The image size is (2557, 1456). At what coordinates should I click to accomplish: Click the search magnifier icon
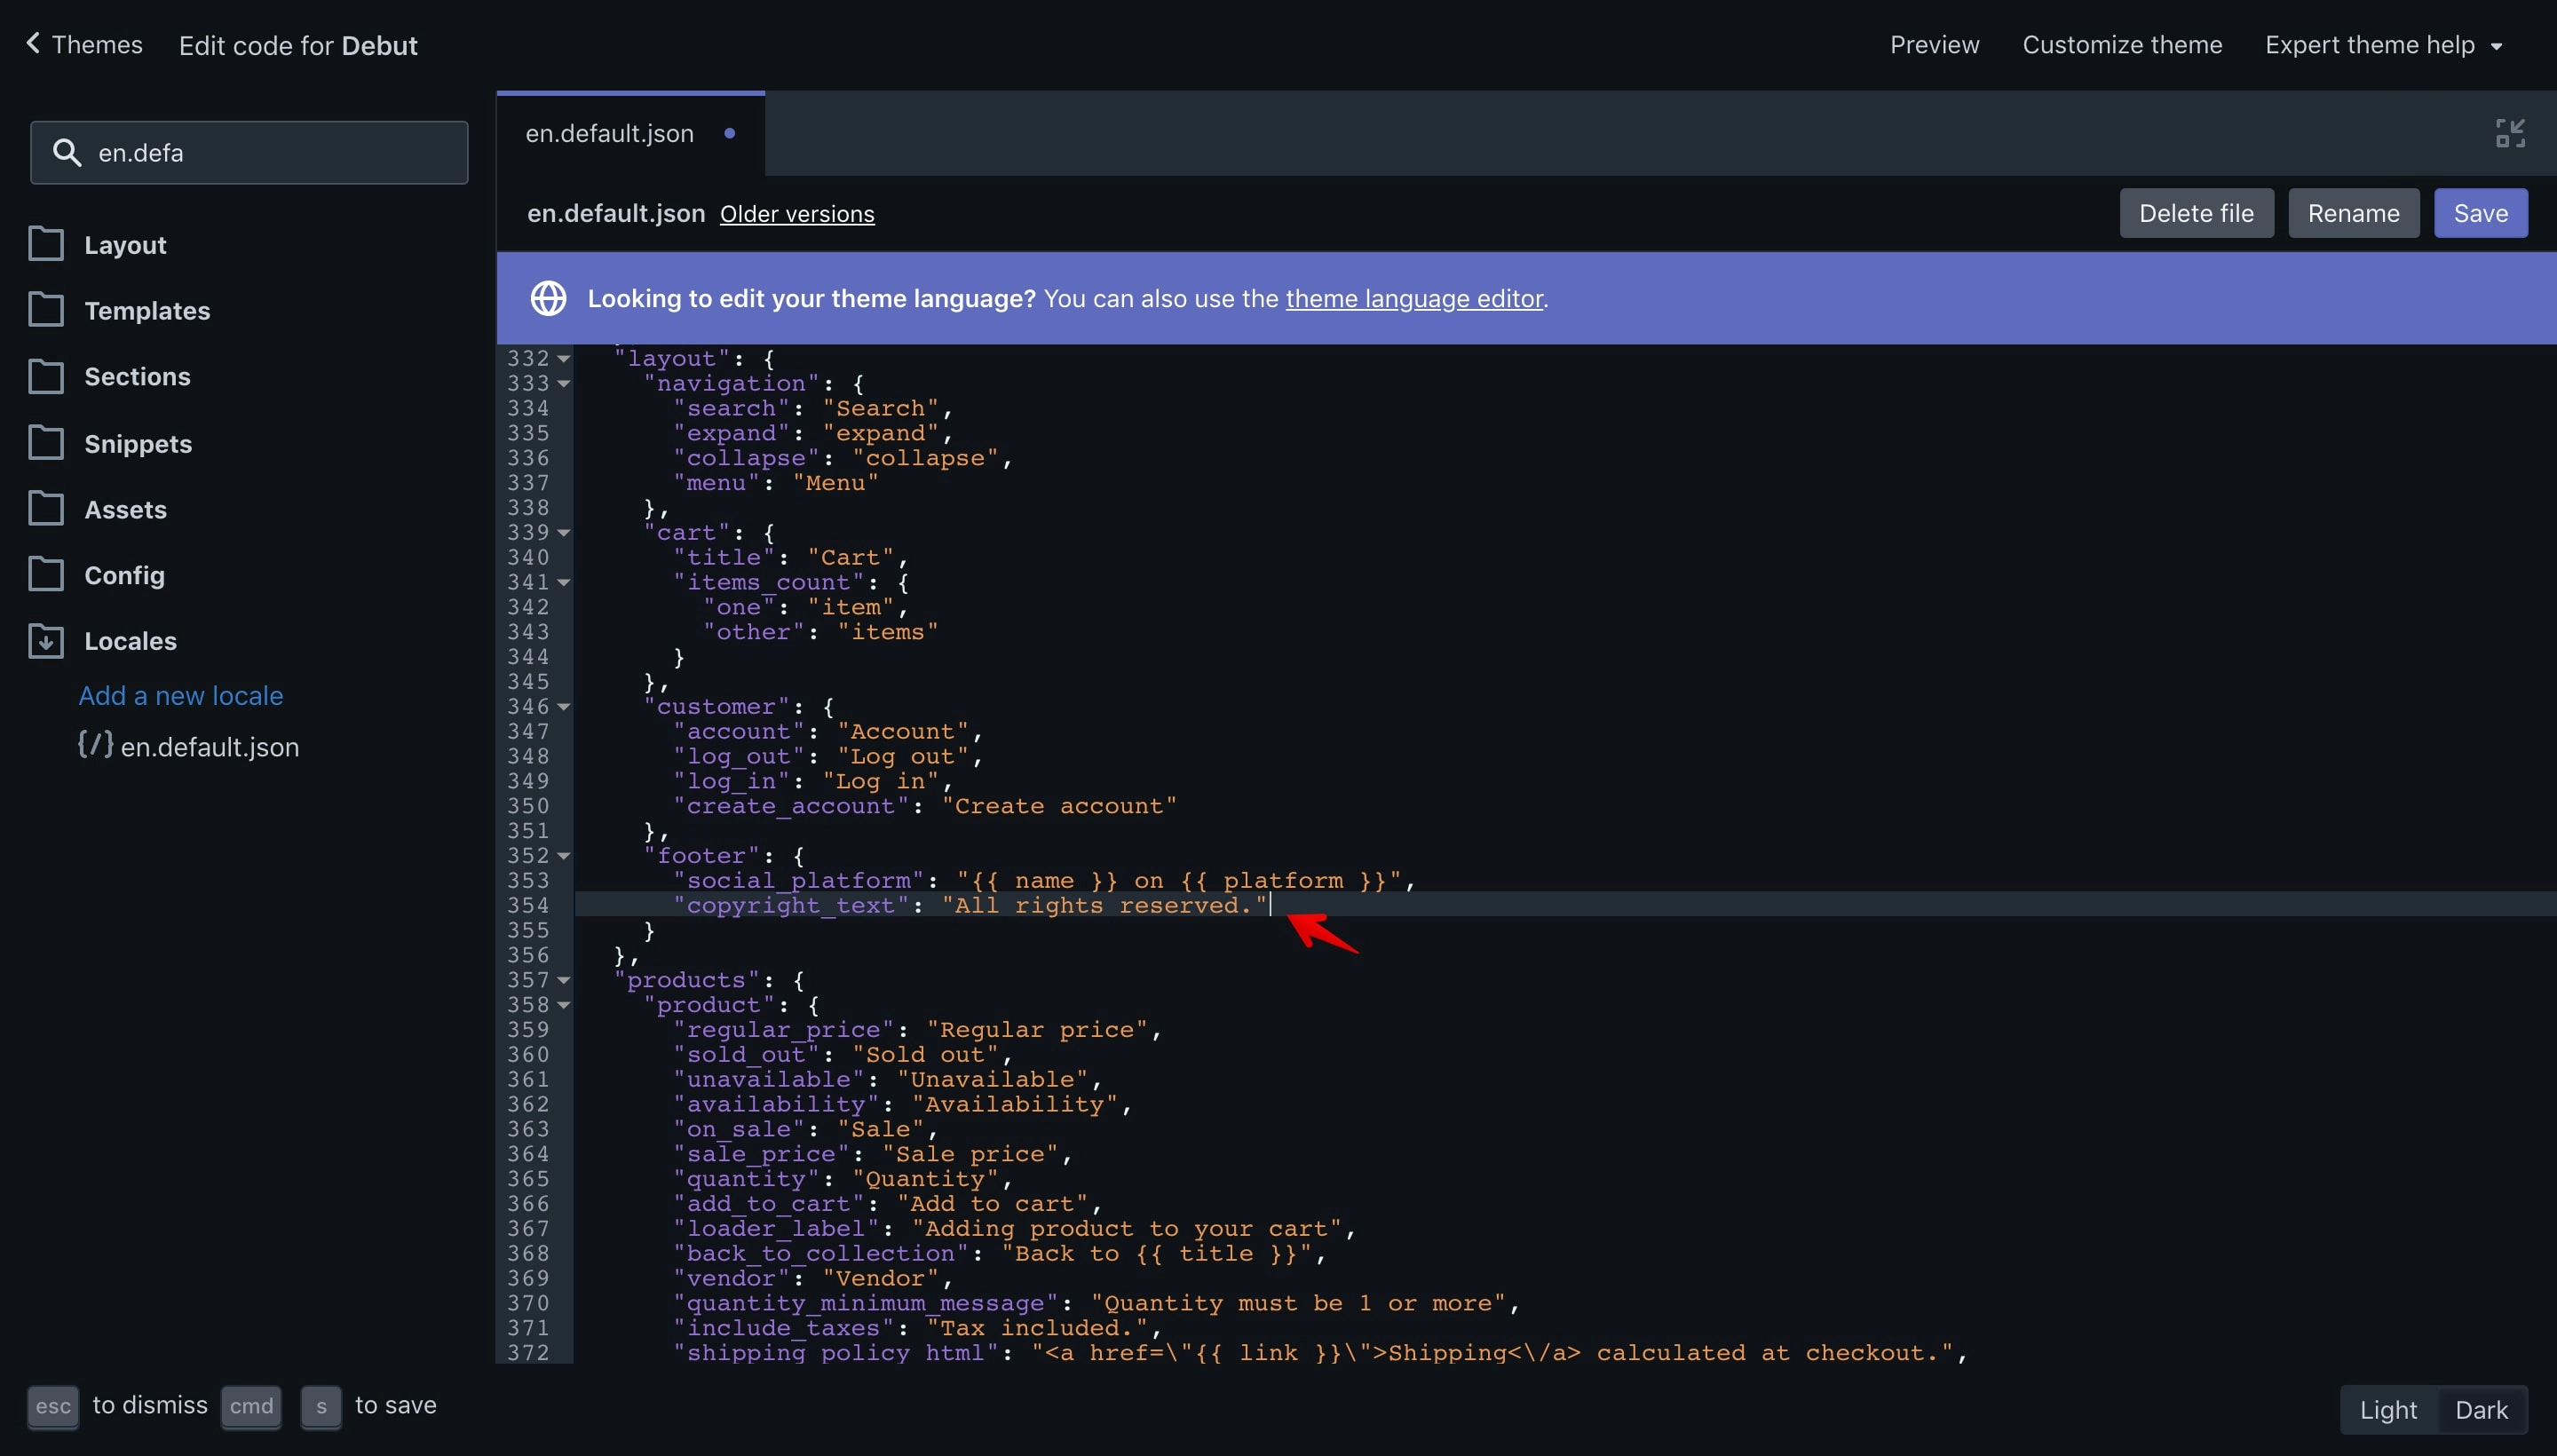pos(66,152)
